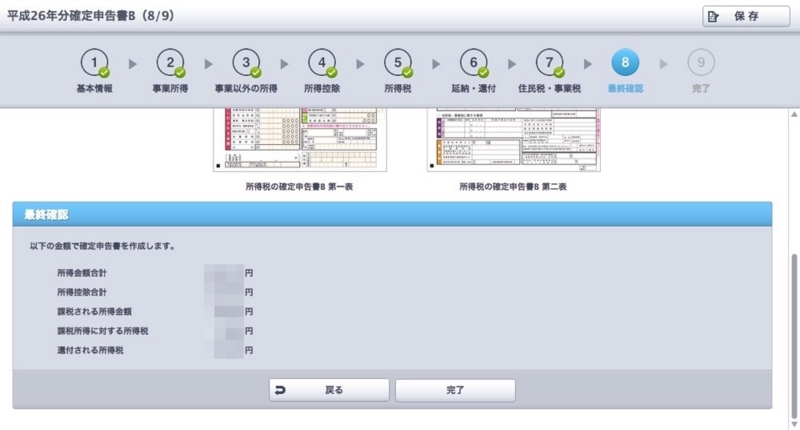This screenshot has height=430, width=800.
Task: Open 確定申告書B 第二表 thumbnail
Action: pyautogui.click(x=514, y=139)
